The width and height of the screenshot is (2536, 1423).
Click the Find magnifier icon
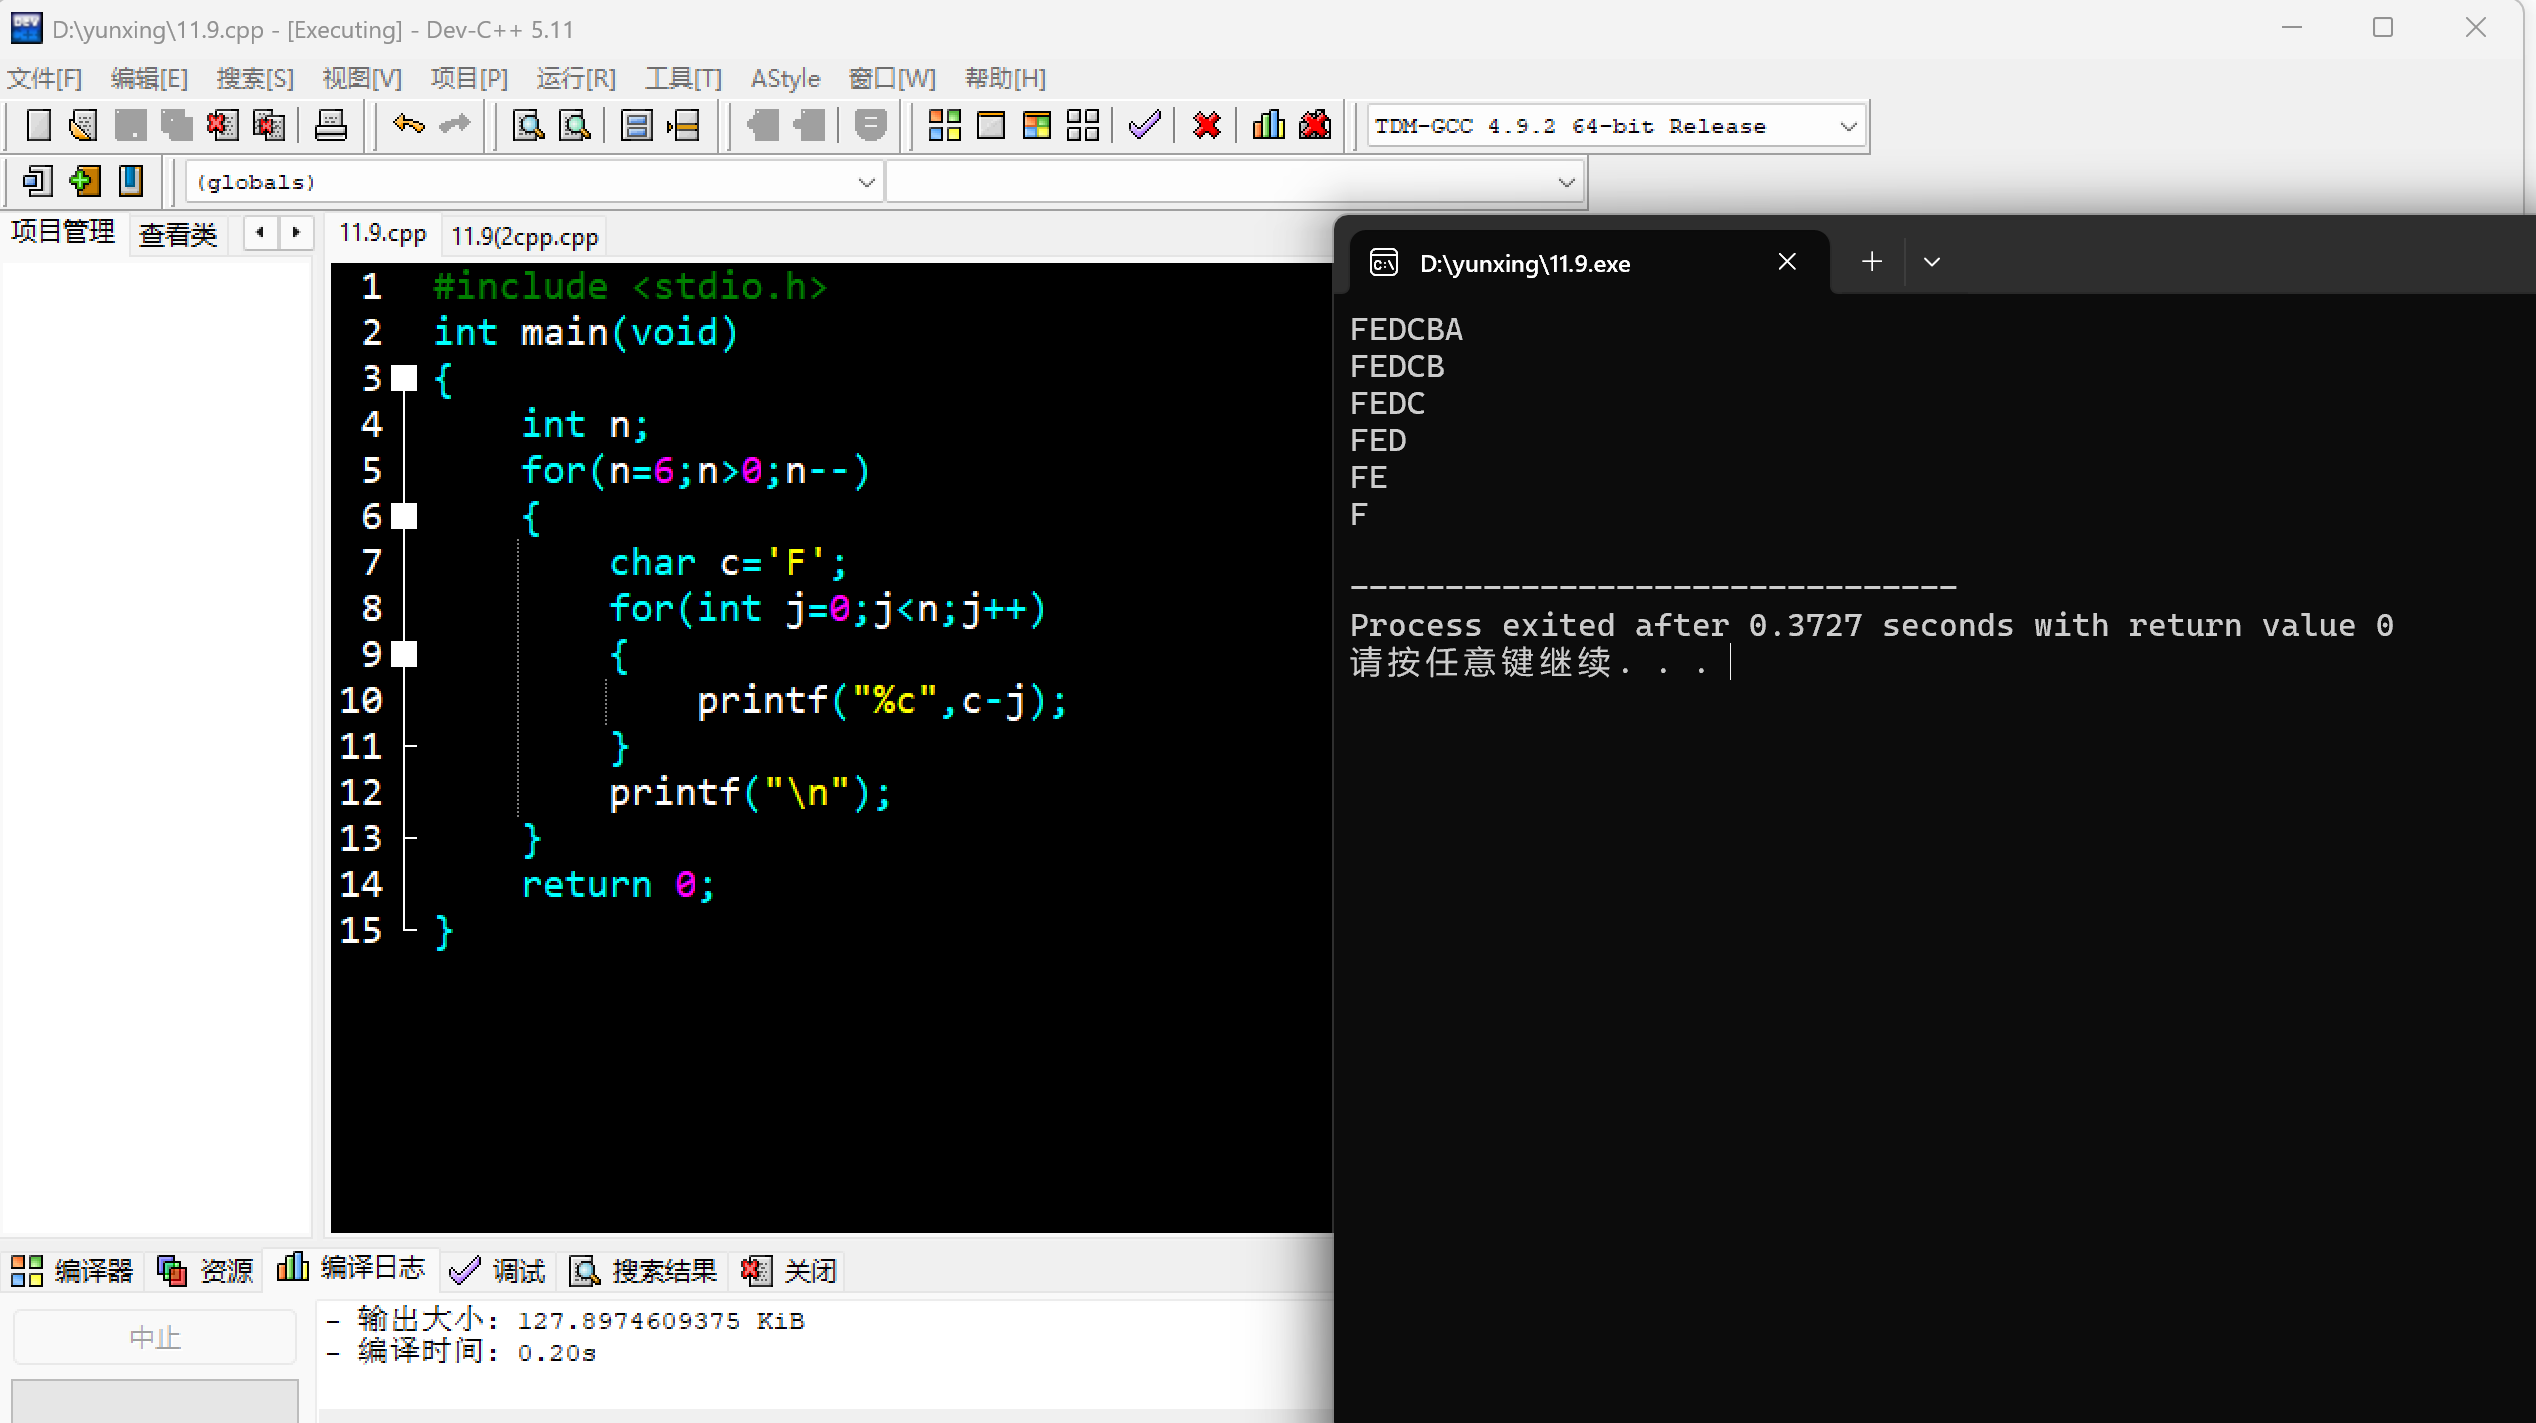(x=528, y=125)
